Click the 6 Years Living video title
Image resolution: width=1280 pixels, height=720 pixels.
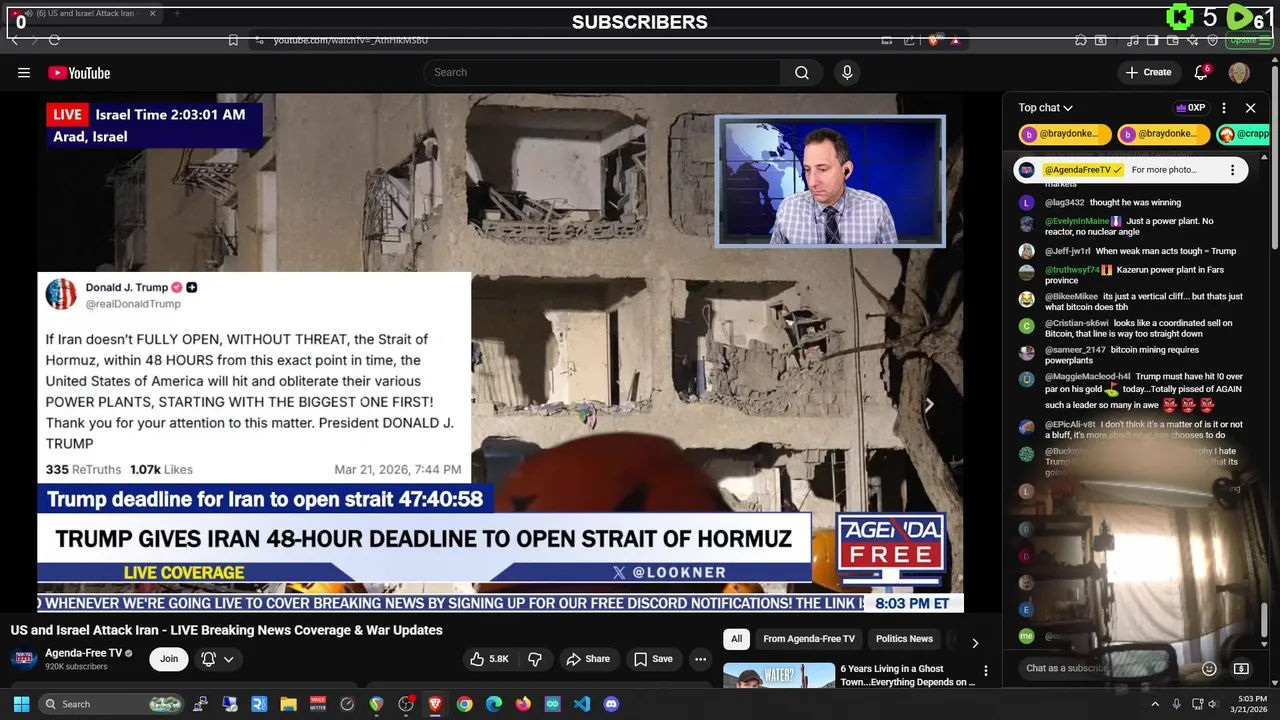point(907,675)
